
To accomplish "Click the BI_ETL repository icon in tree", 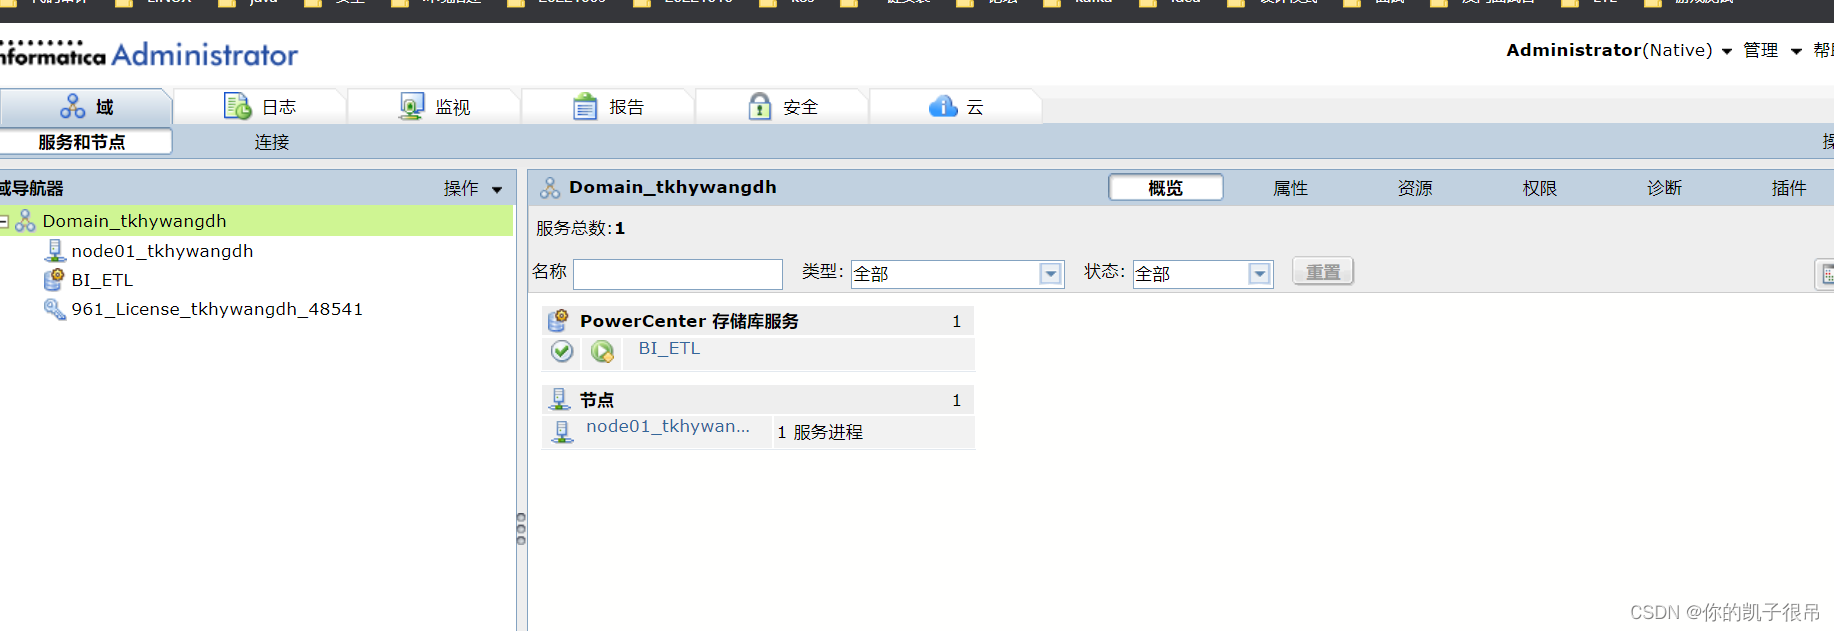I will point(55,280).
